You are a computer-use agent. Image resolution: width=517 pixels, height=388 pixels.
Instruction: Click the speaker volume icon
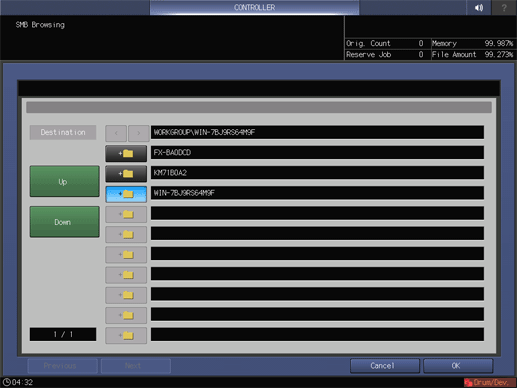[479, 7]
